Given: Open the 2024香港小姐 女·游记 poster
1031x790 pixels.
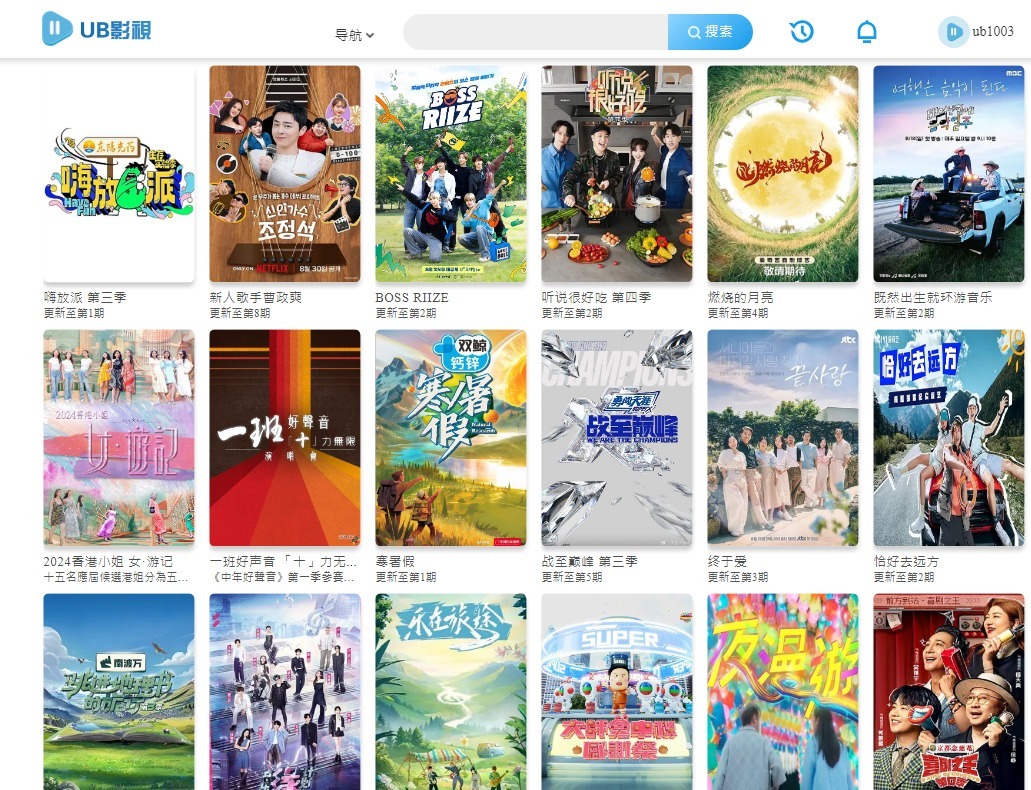Looking at the screenshot, I should point(119,438).
